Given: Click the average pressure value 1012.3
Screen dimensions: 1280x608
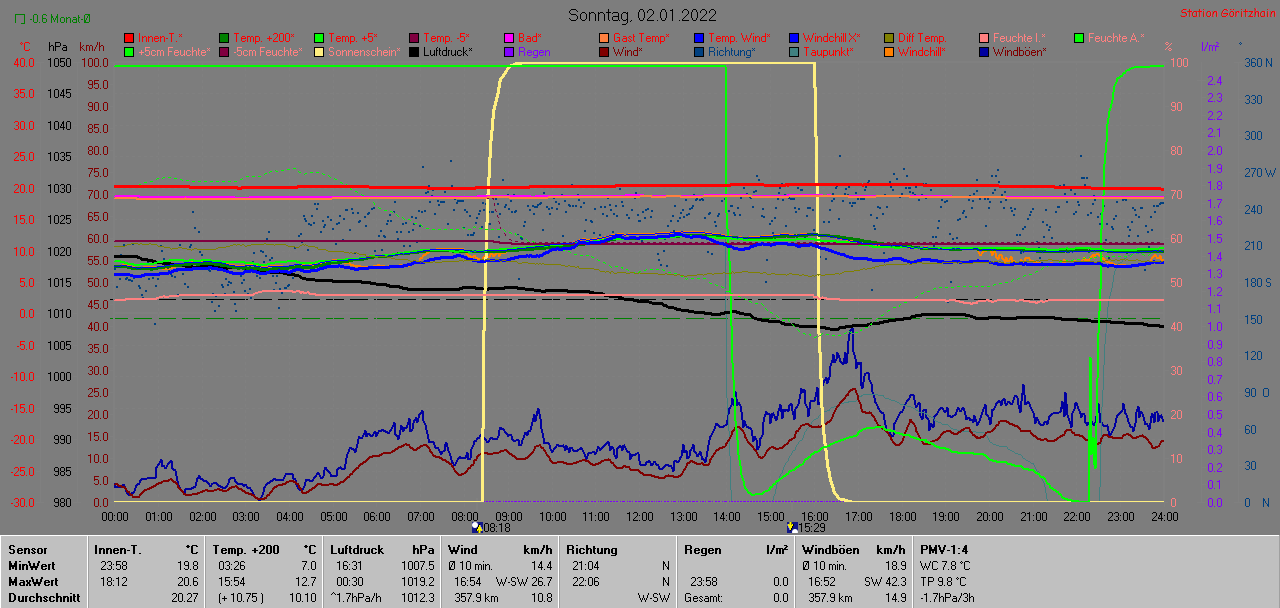Looking at the screenshot, I should tap(417, 598).
